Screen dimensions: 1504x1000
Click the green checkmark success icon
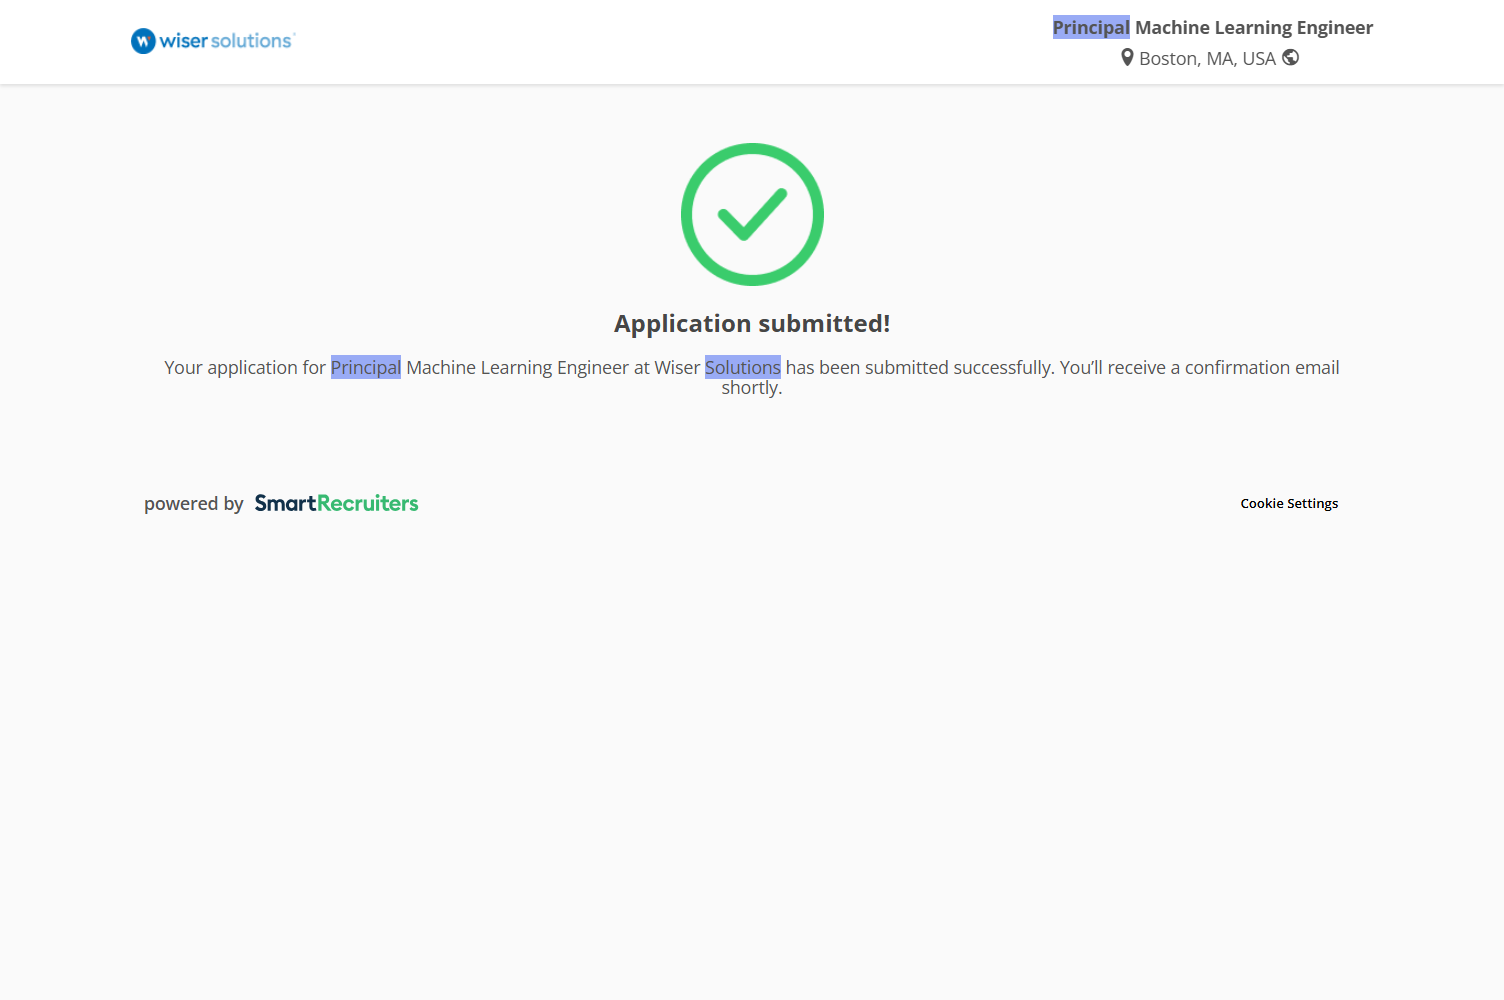coord(752,214)
